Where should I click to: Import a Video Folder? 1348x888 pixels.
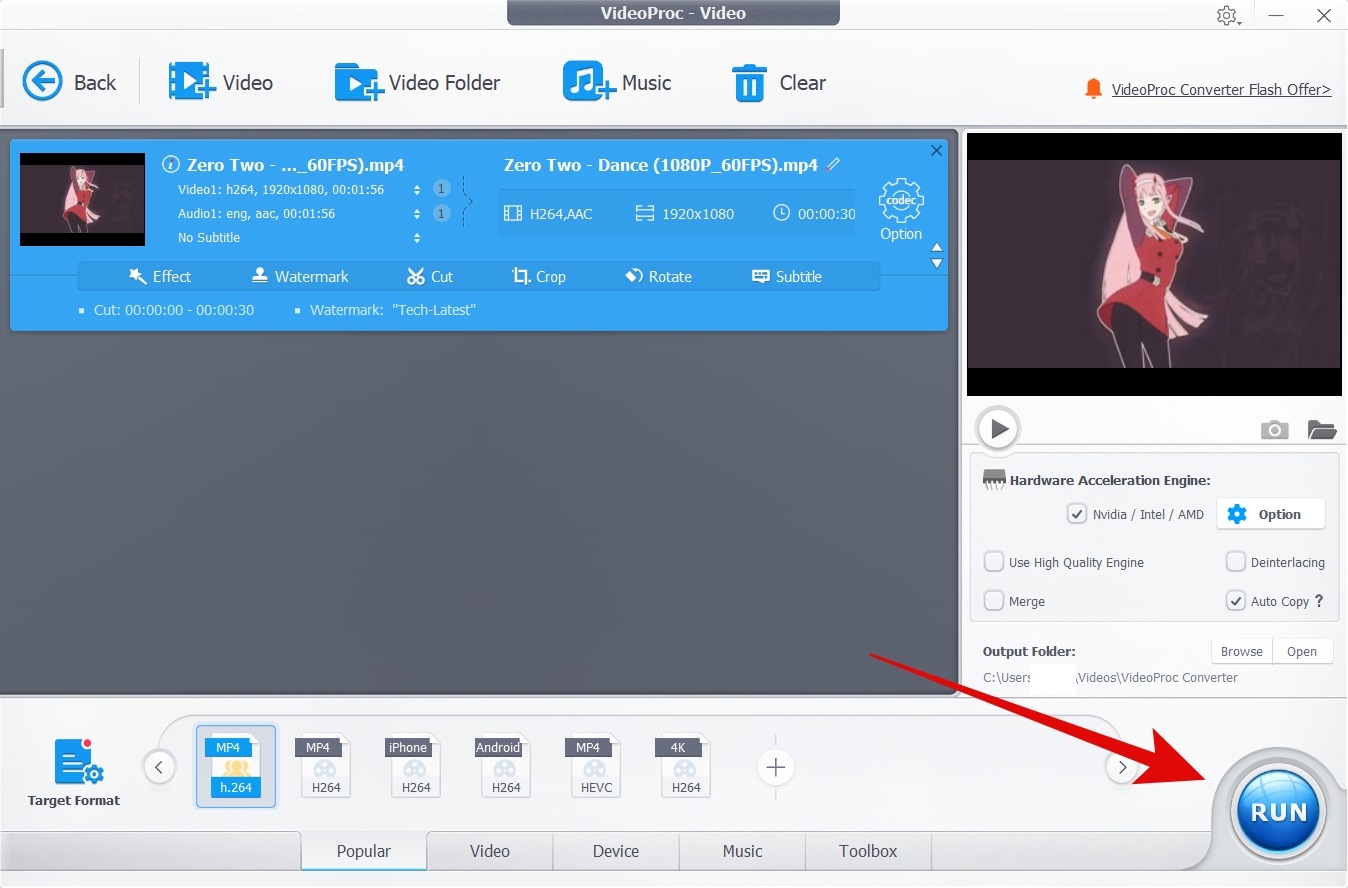pos(417,82)
